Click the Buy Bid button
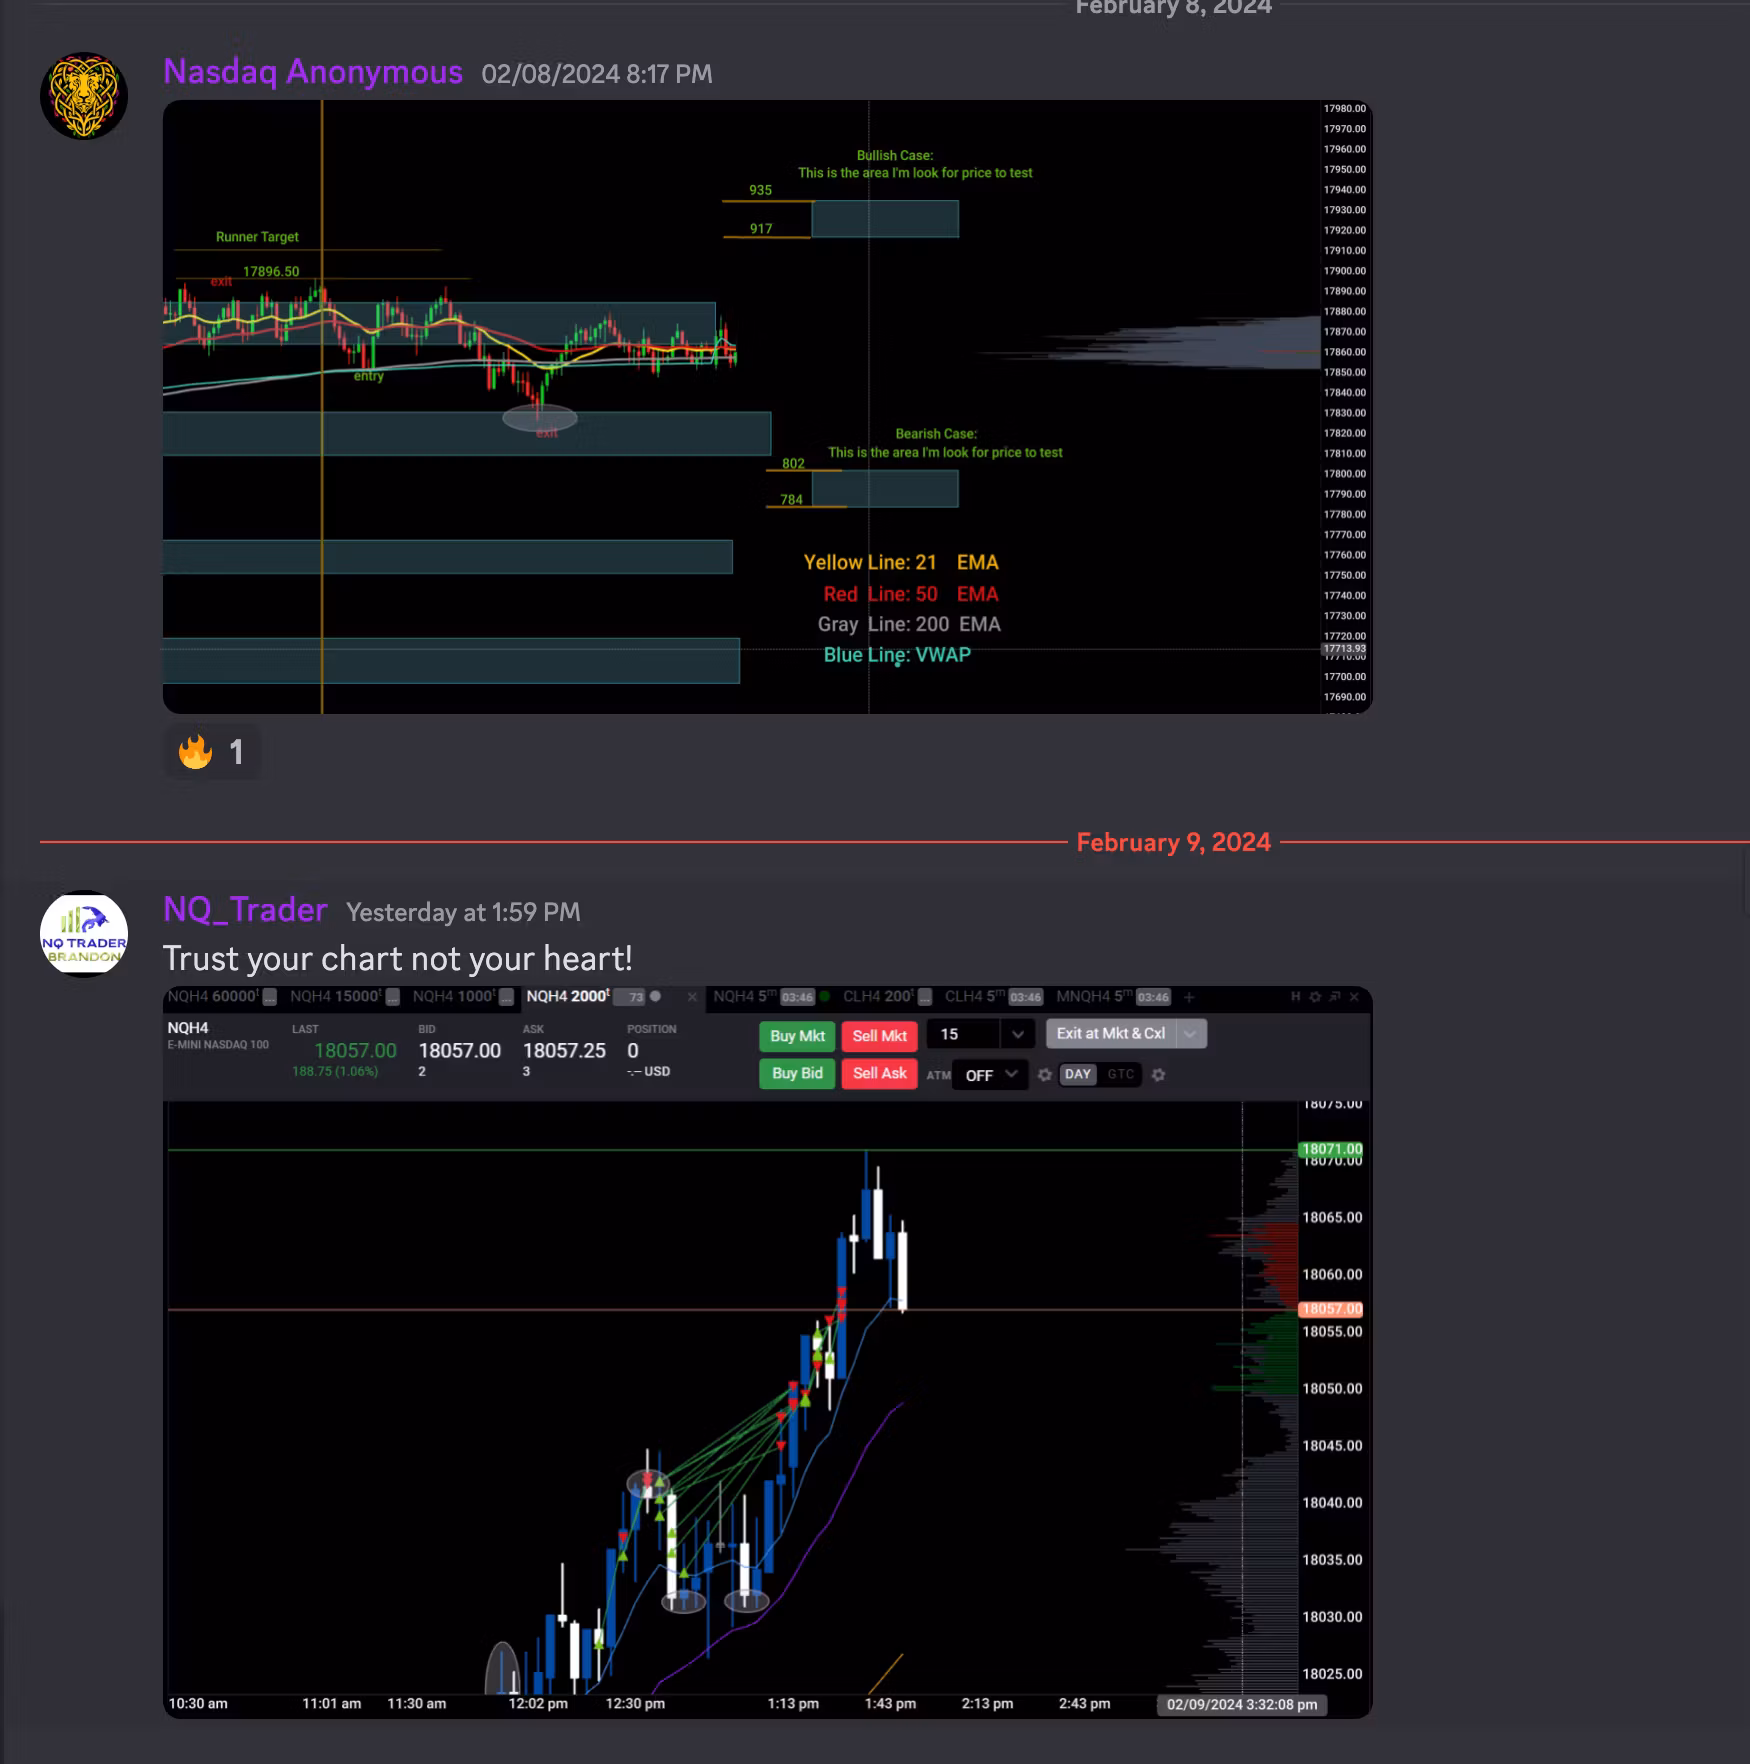This screenshot has width=1750, height=1764. click(x=797, y=1074)
